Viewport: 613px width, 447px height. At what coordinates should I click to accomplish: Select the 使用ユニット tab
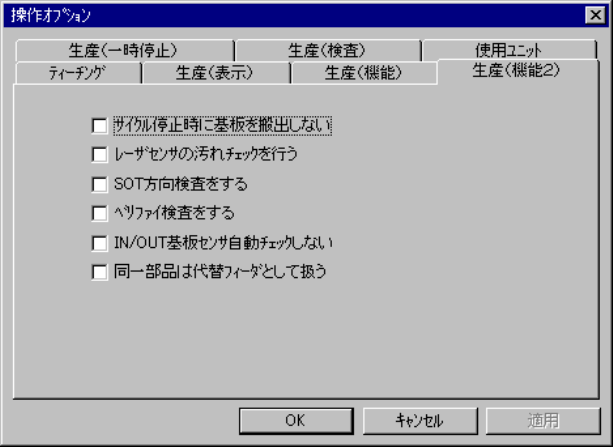[509, 50]
